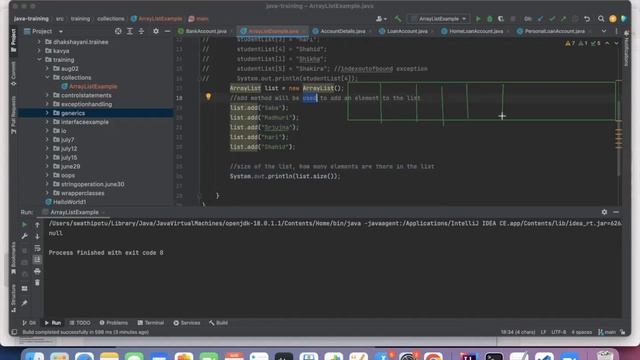Locate the open file via the Project panel target icon
Image resolution: width=640 pixels, height=360 pixels.
[x=118, y=31]
